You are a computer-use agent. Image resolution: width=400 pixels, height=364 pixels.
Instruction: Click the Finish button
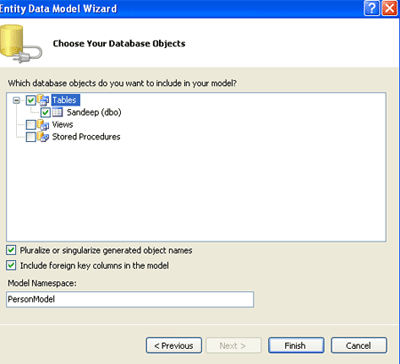296,345
